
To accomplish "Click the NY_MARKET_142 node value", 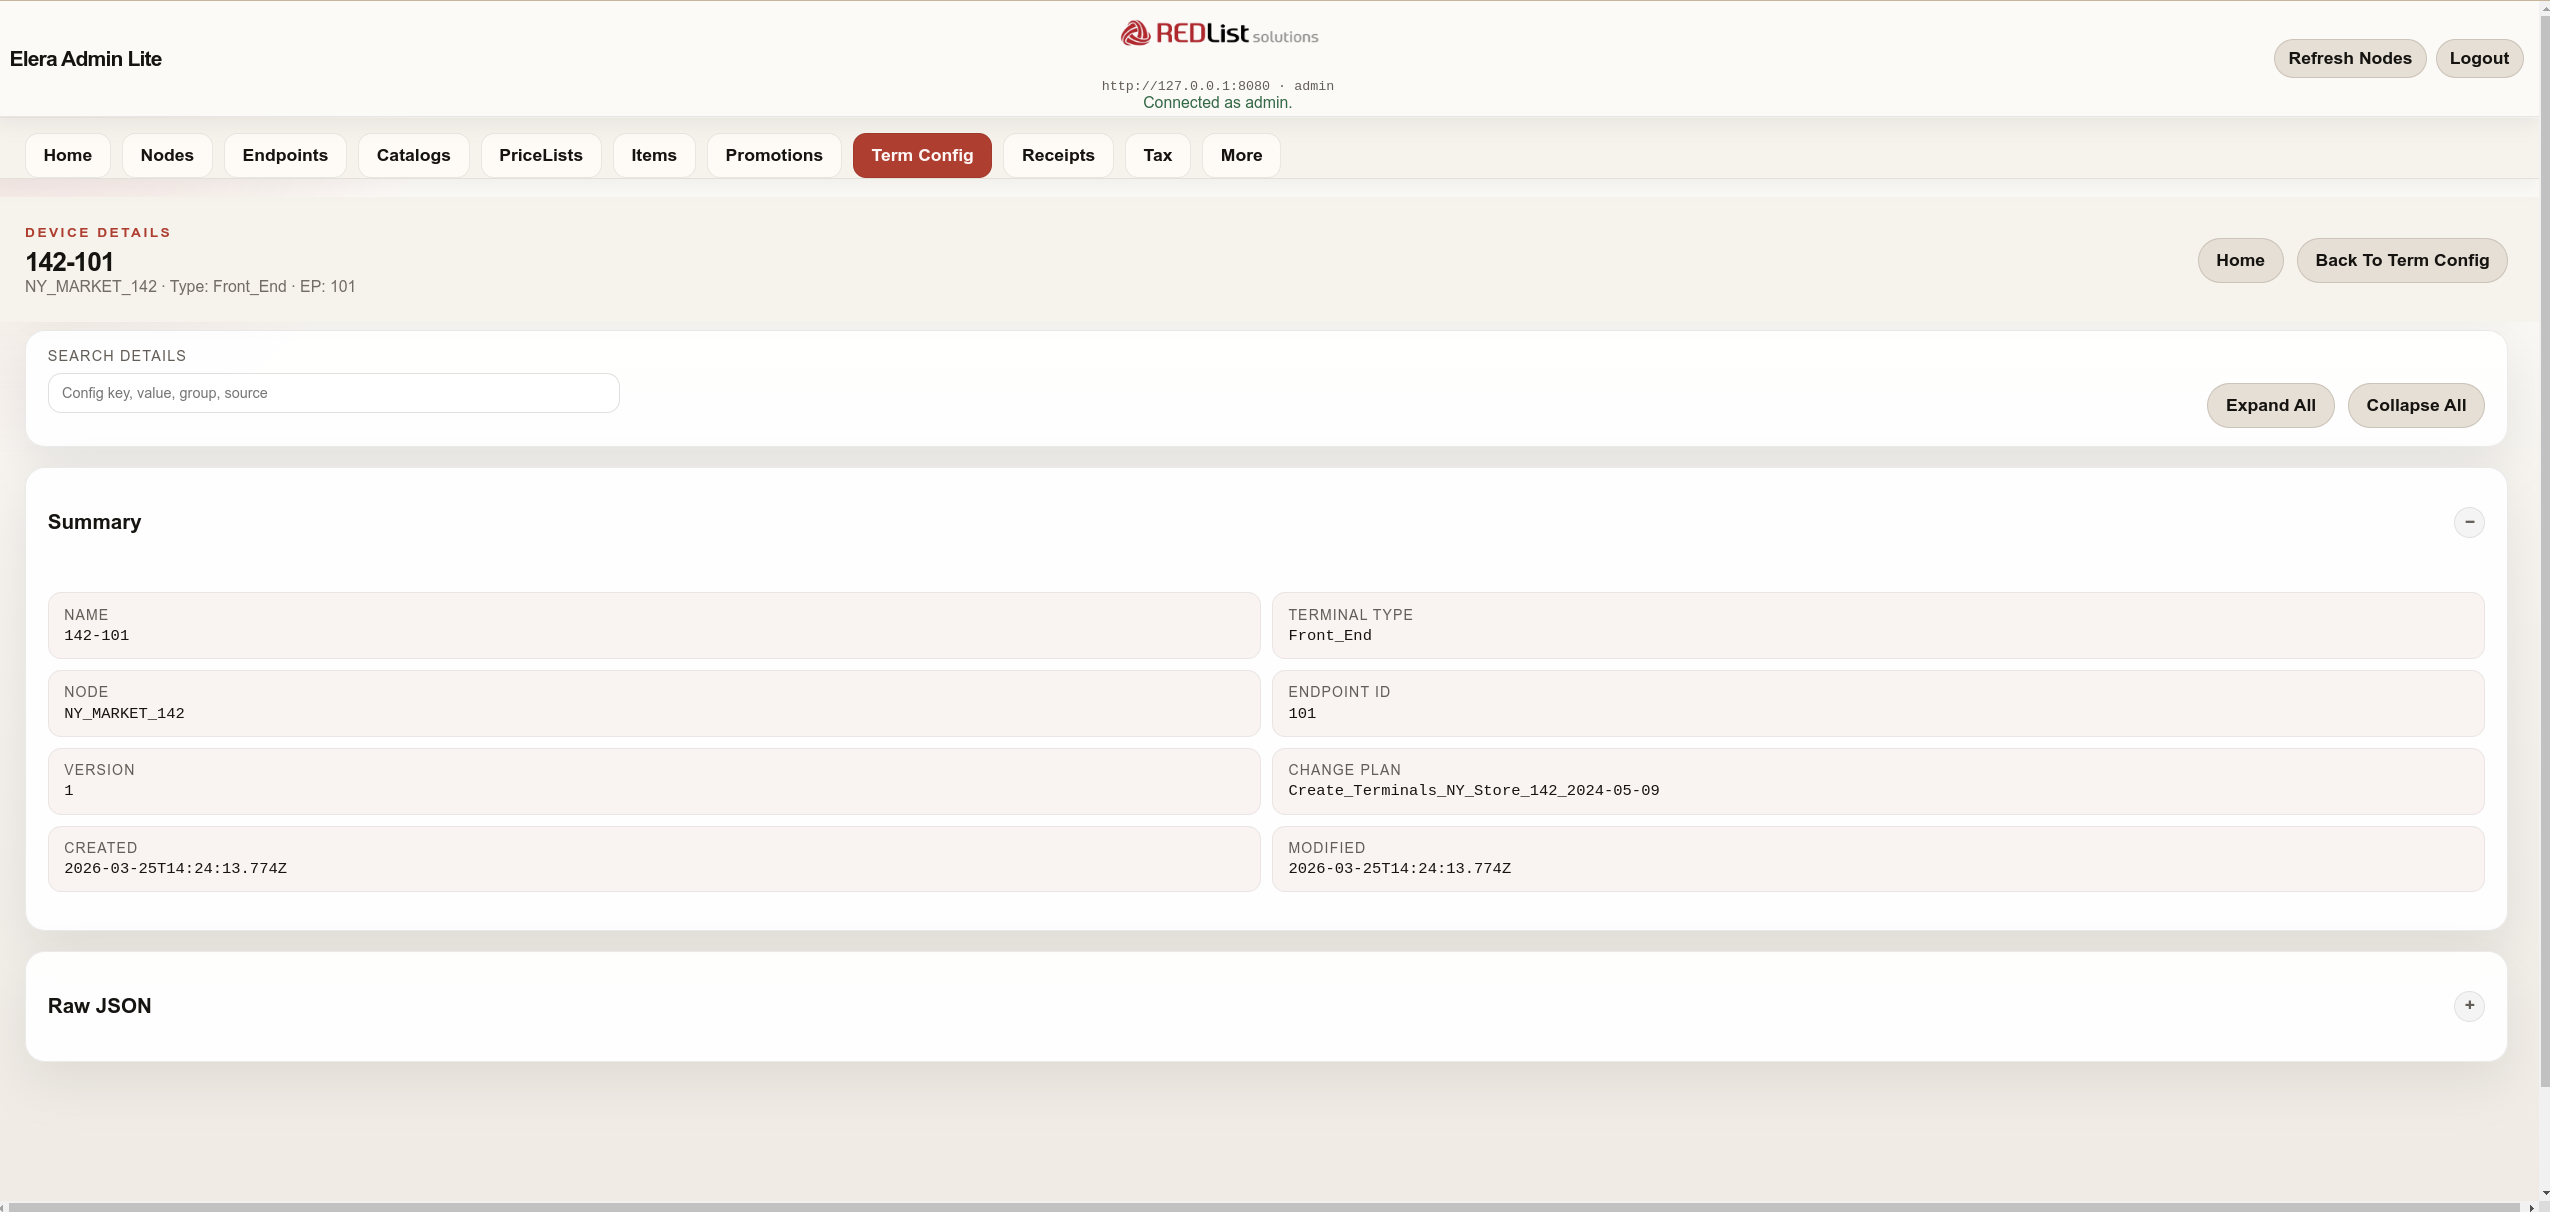I will 124,713.
